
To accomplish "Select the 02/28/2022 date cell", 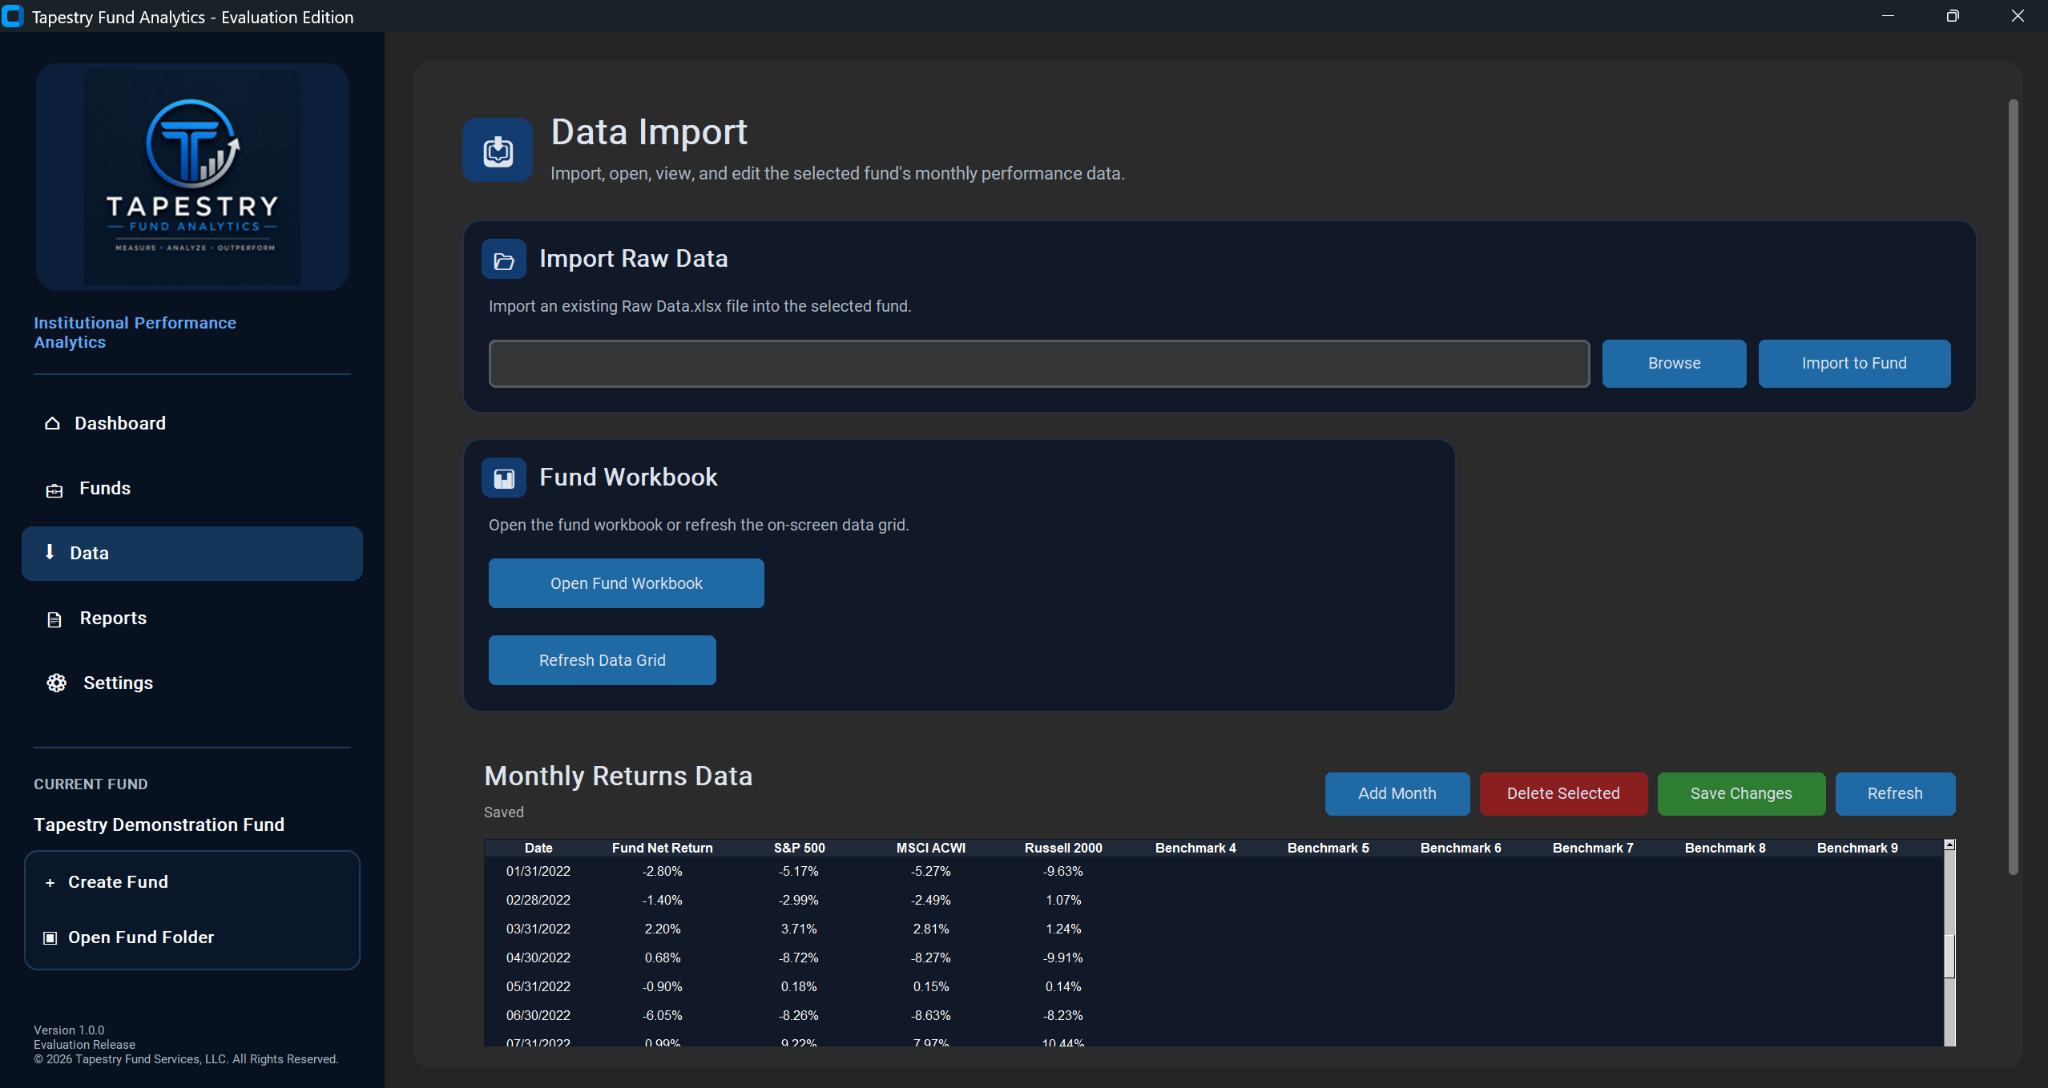I will coord(538,901).
